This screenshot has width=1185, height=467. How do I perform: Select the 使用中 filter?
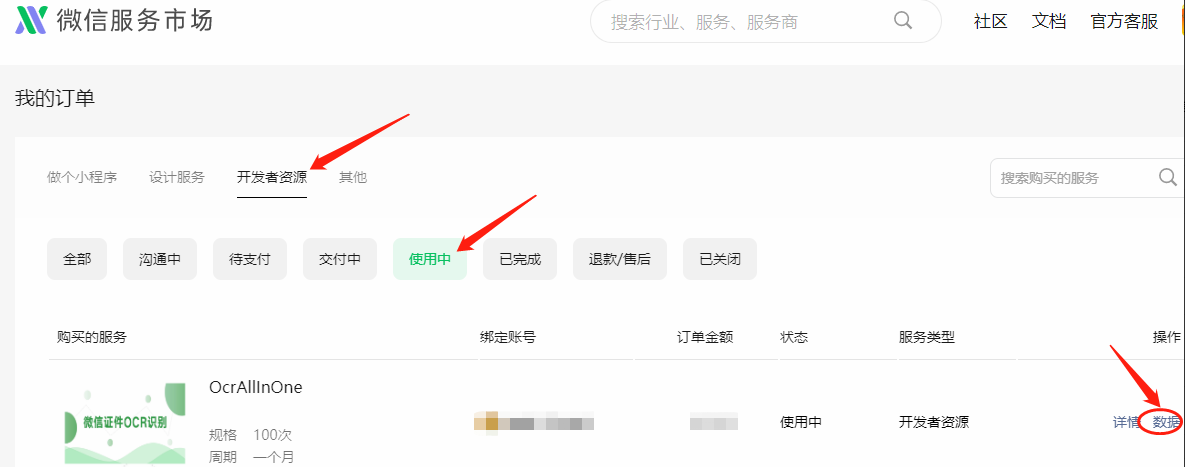coord(430,259)
